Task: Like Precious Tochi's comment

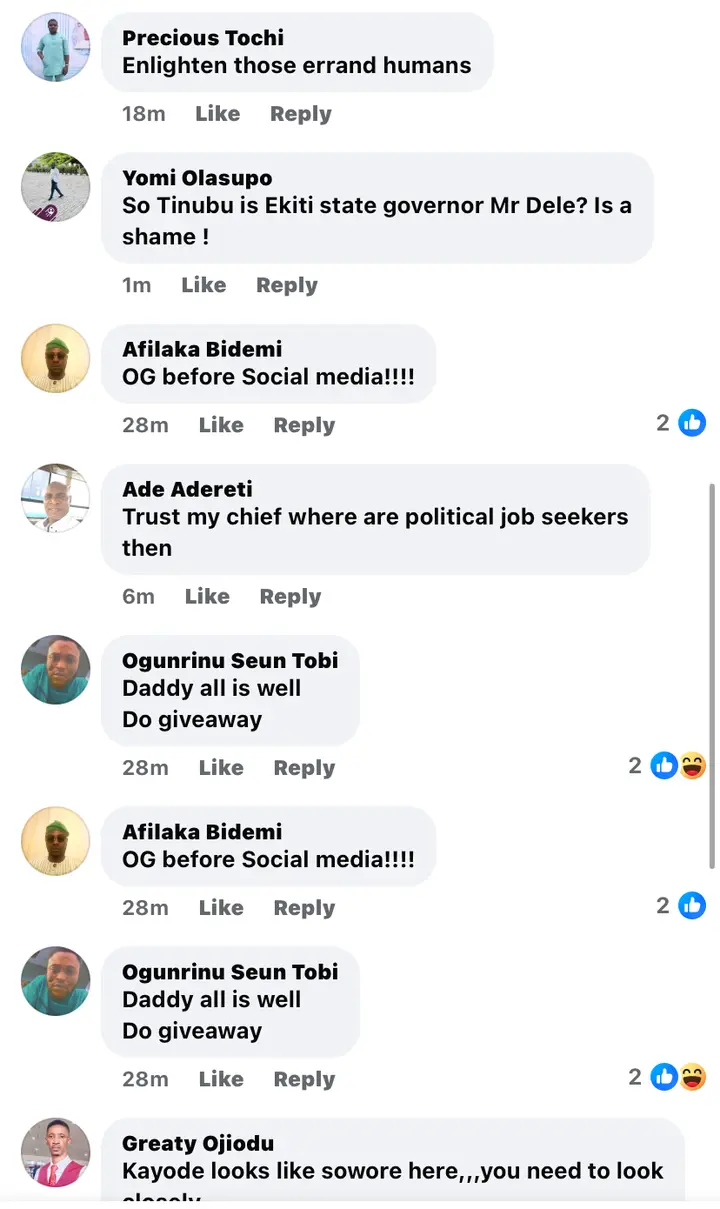Action: click(217, 114)
